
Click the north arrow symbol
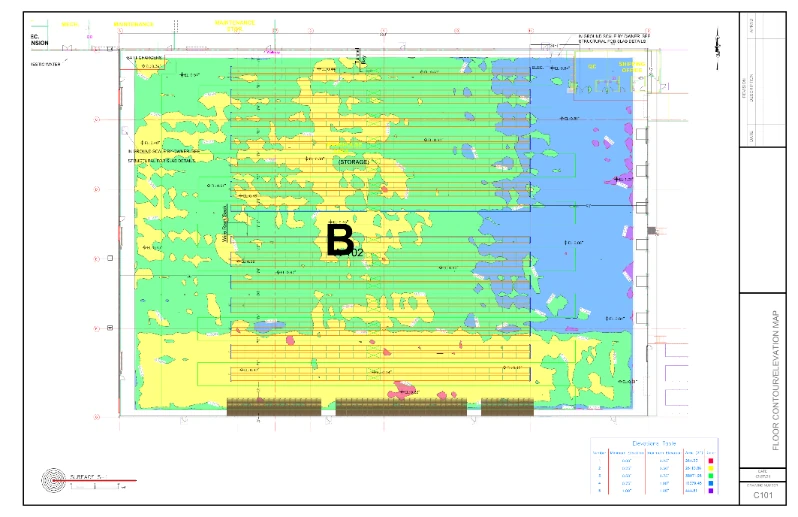coord(718,49)
